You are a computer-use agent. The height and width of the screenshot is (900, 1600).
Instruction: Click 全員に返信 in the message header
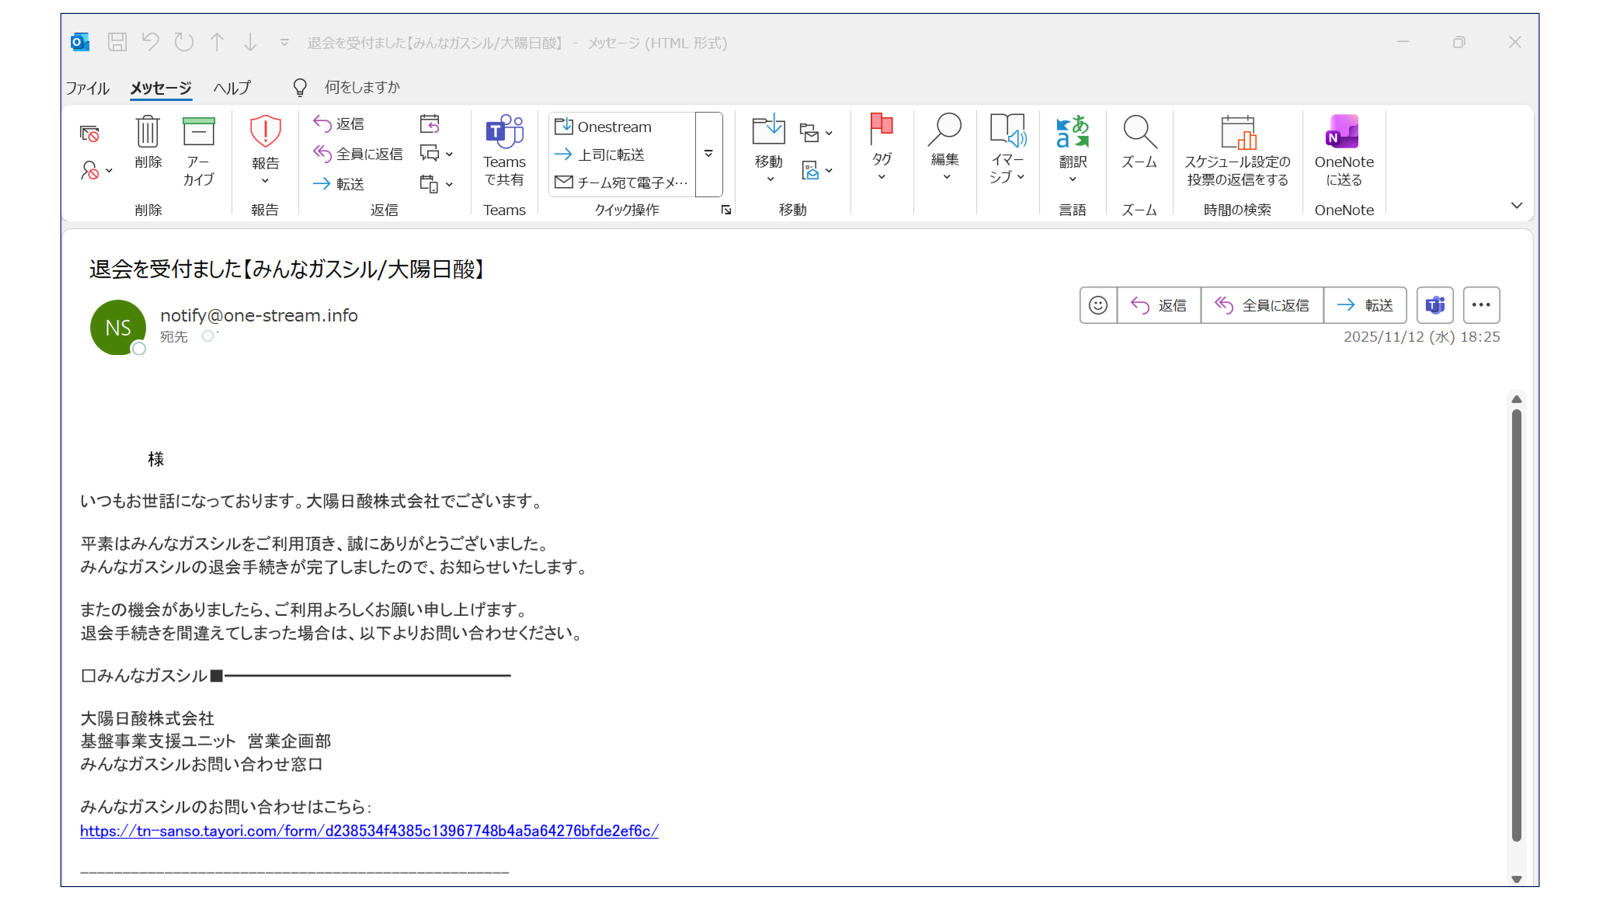point(1262,305)
